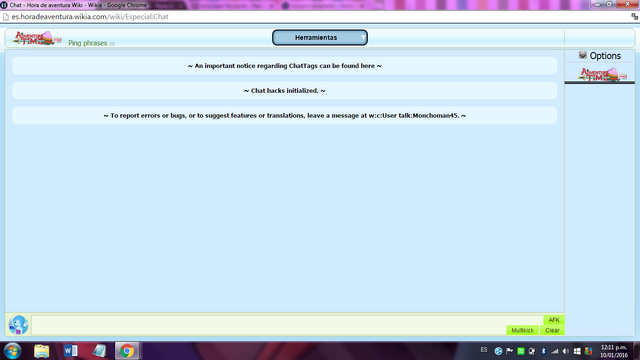Click the network signal tray icon

point(554,351)
